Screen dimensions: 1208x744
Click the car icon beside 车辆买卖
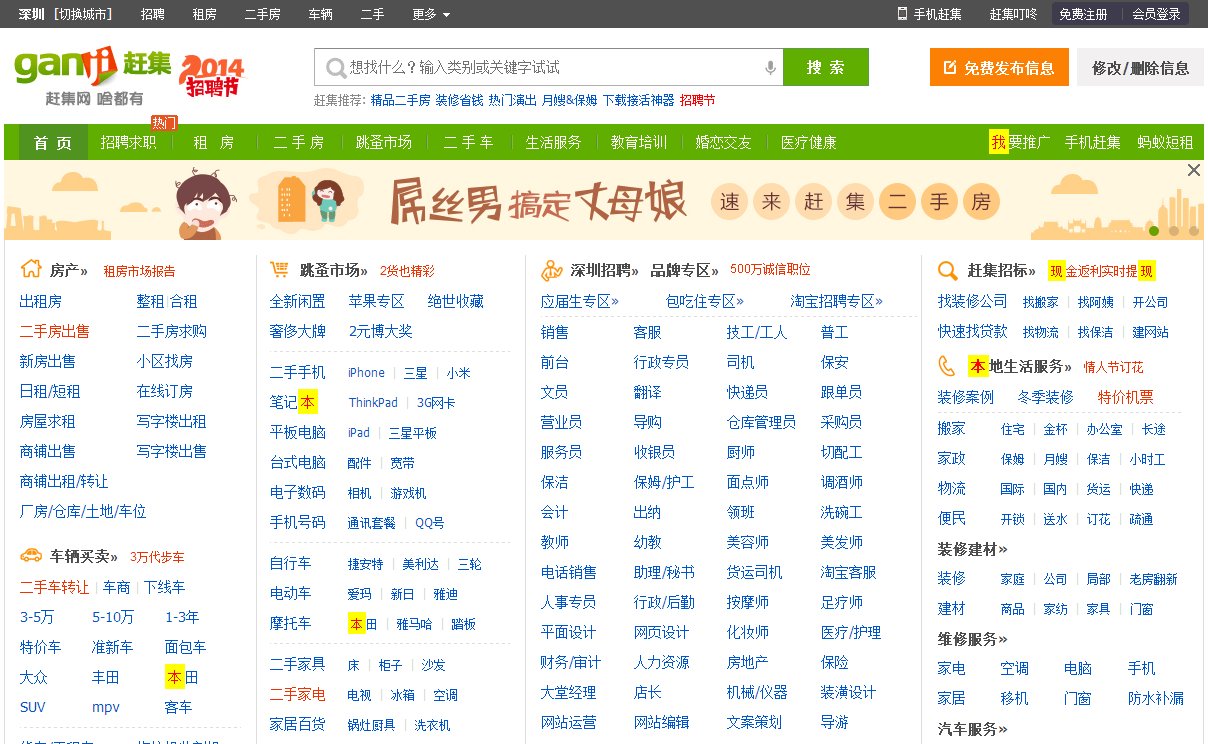29,555
